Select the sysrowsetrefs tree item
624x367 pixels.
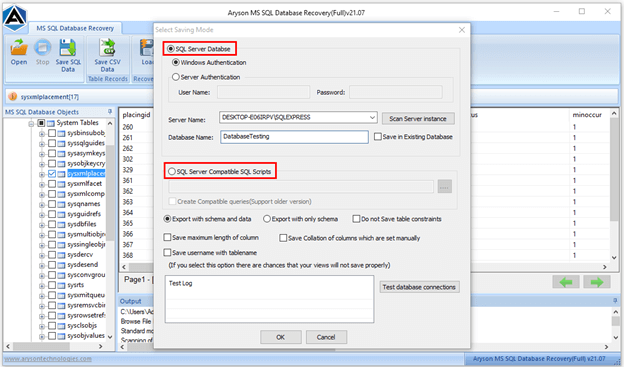coord(86,315)
